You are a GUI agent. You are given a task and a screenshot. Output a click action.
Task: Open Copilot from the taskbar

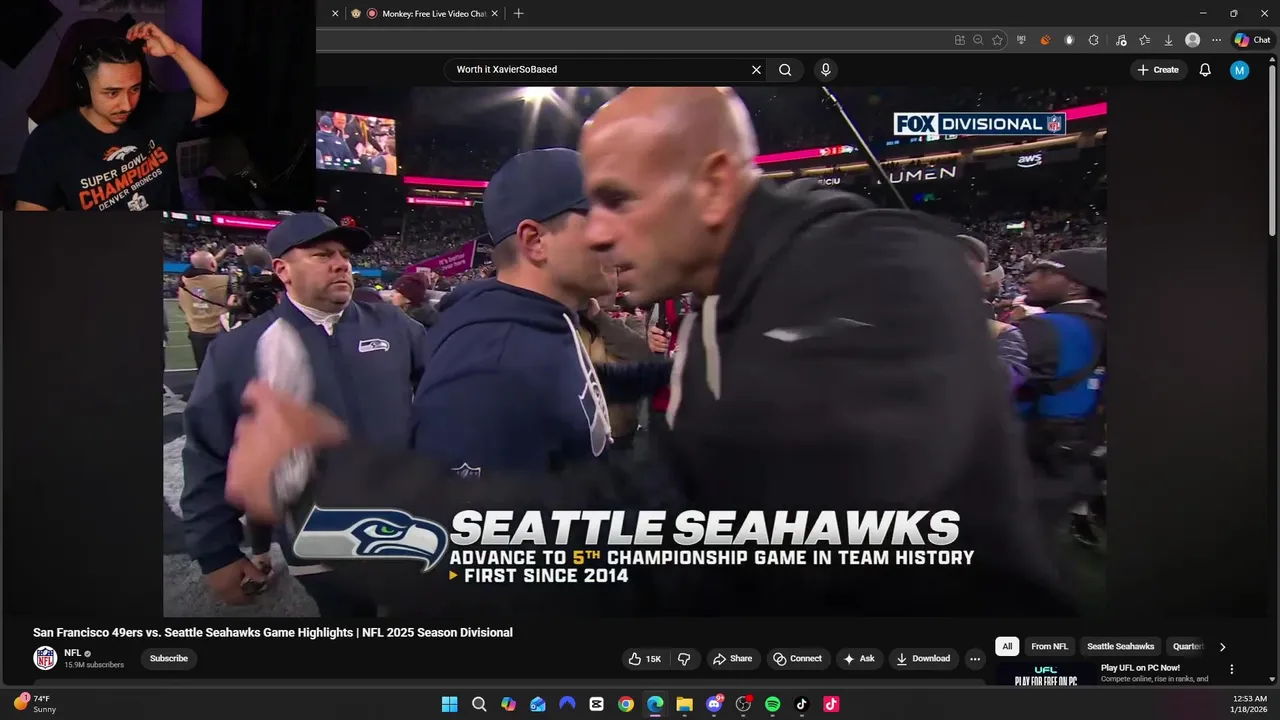point(508,704)
